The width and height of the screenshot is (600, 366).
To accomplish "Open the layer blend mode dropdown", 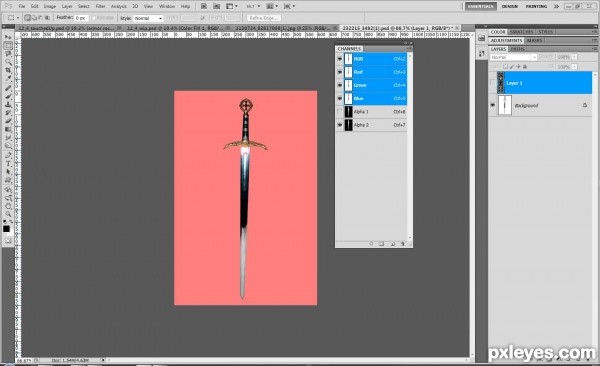I will point(514,57).
